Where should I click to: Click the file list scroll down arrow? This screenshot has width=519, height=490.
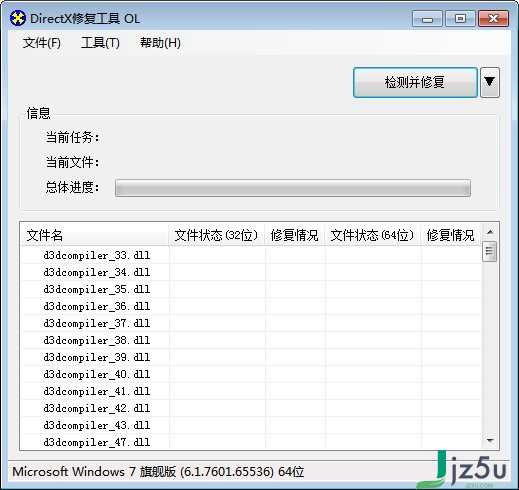click(x=490, y=441)
